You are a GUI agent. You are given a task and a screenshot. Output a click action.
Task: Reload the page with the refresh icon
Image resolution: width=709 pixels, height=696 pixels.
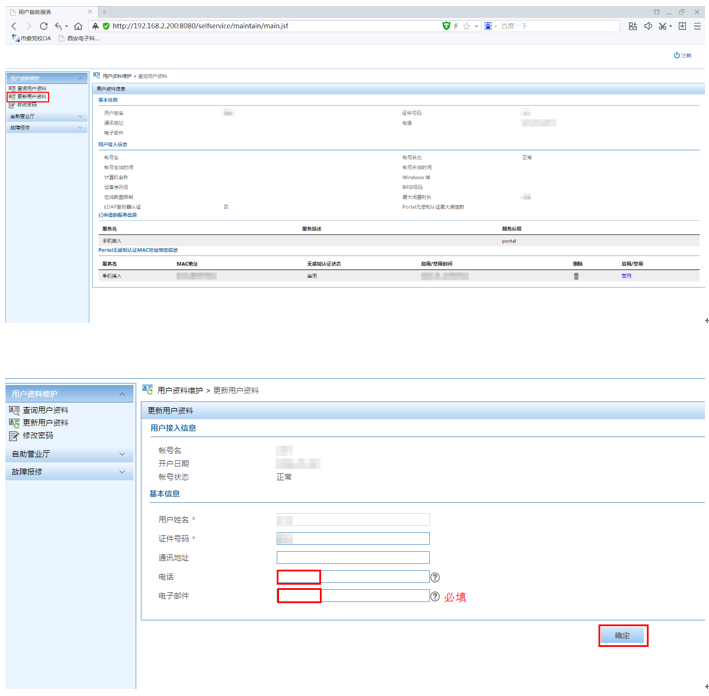click(x=43, y=26)
